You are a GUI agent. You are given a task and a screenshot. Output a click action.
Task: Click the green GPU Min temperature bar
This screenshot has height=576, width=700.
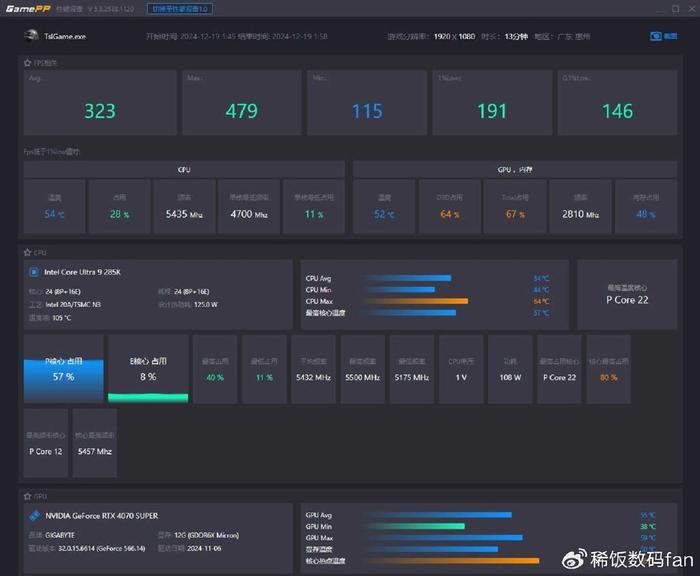tap(415, 526)
